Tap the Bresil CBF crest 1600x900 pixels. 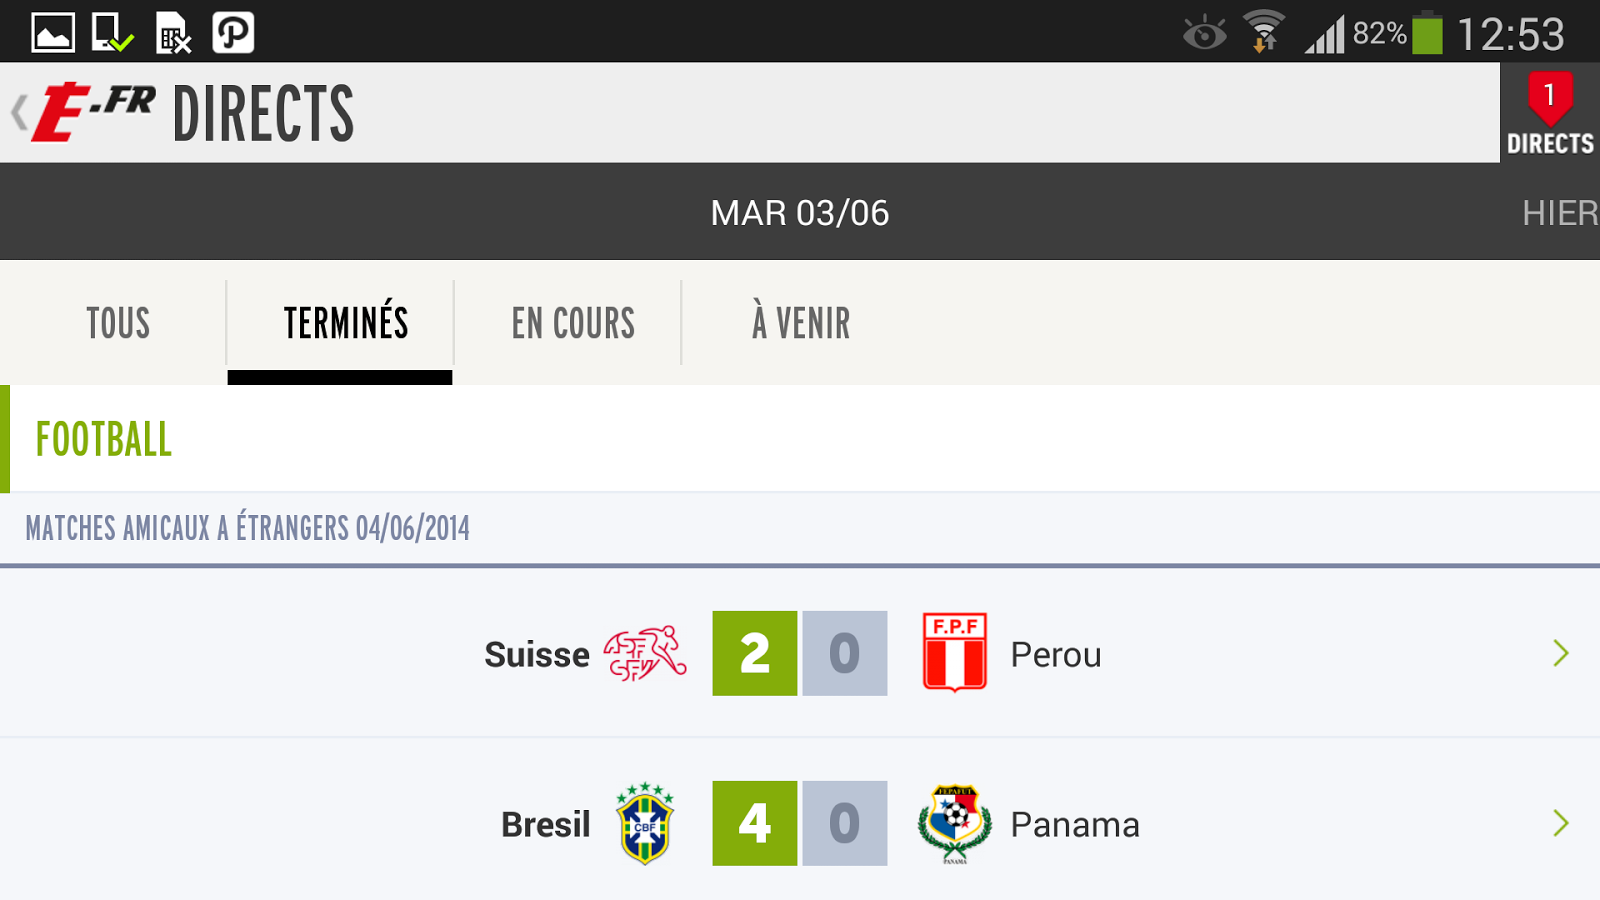point(645,824)
